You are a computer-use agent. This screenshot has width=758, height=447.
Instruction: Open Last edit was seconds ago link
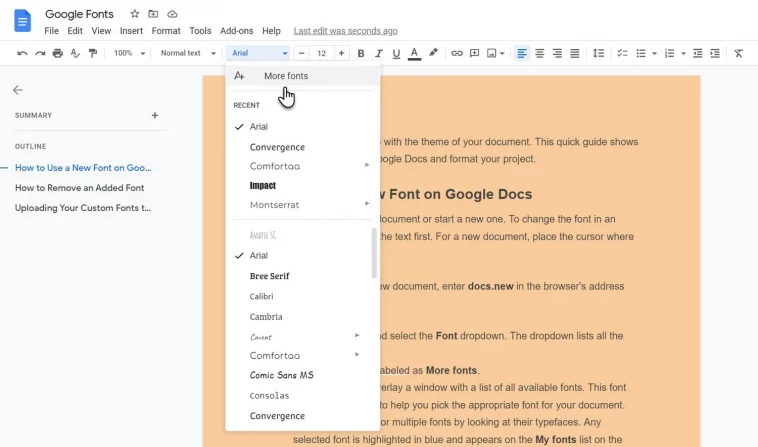tap(346, 31)
